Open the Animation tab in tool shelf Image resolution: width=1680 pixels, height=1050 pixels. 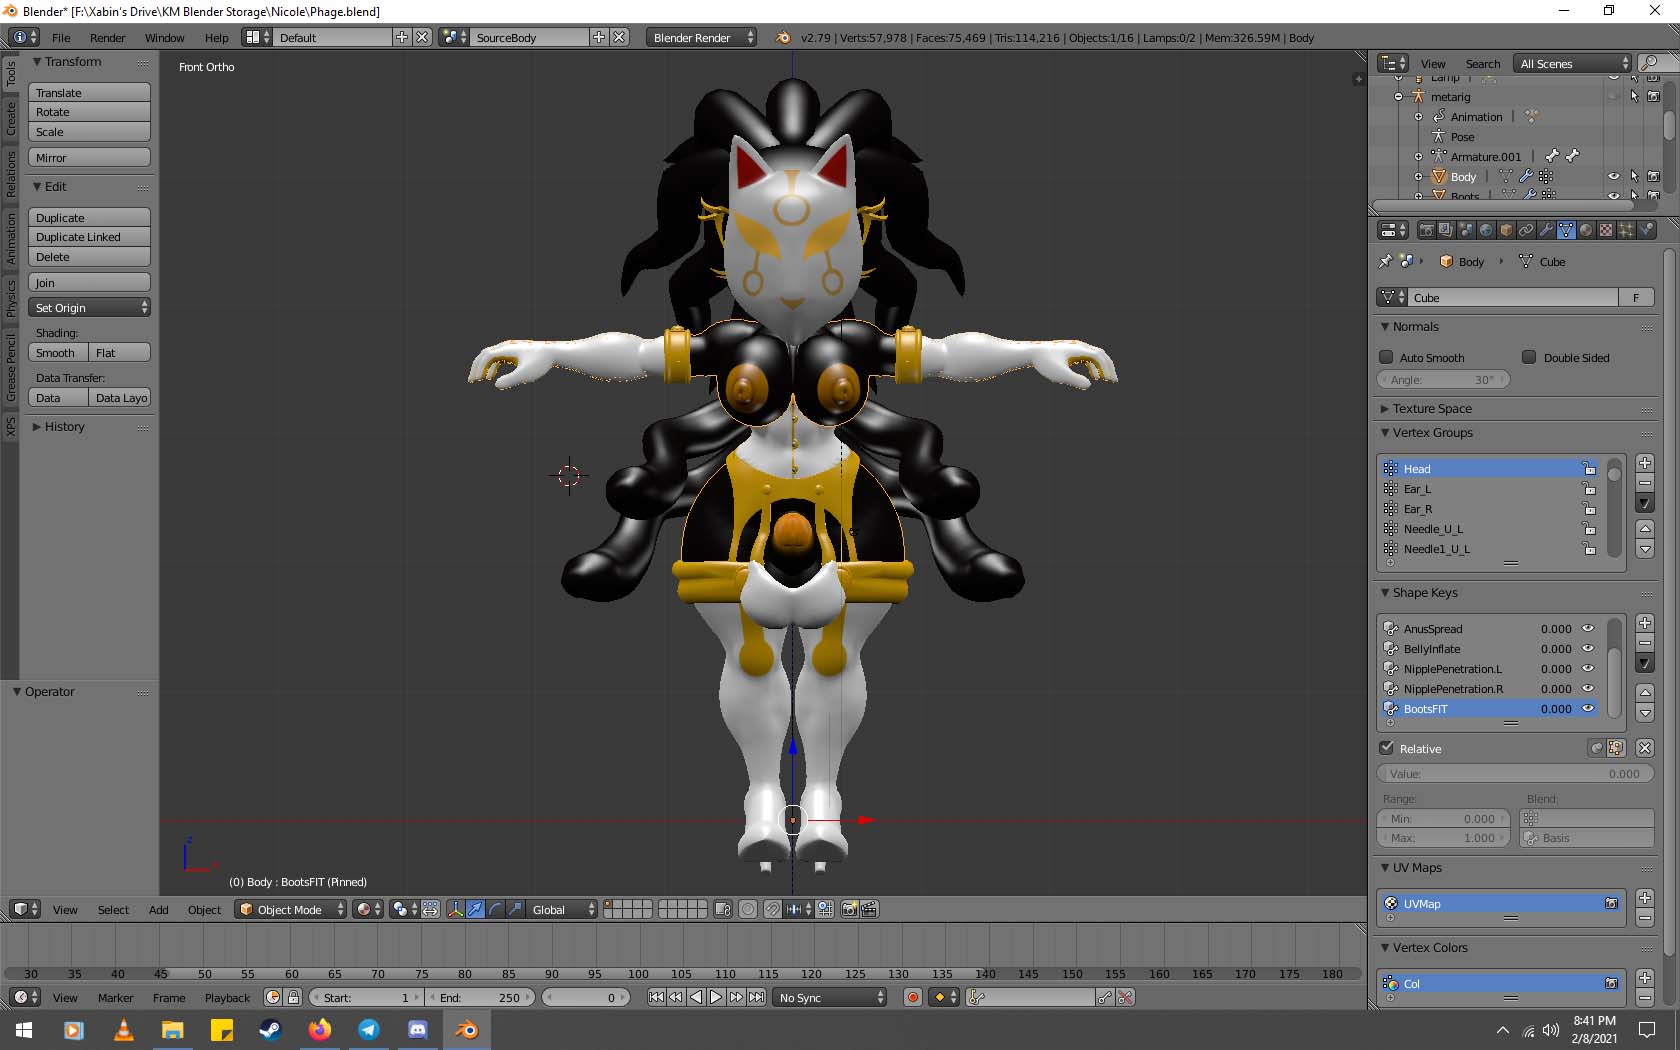tap(10, 238)
